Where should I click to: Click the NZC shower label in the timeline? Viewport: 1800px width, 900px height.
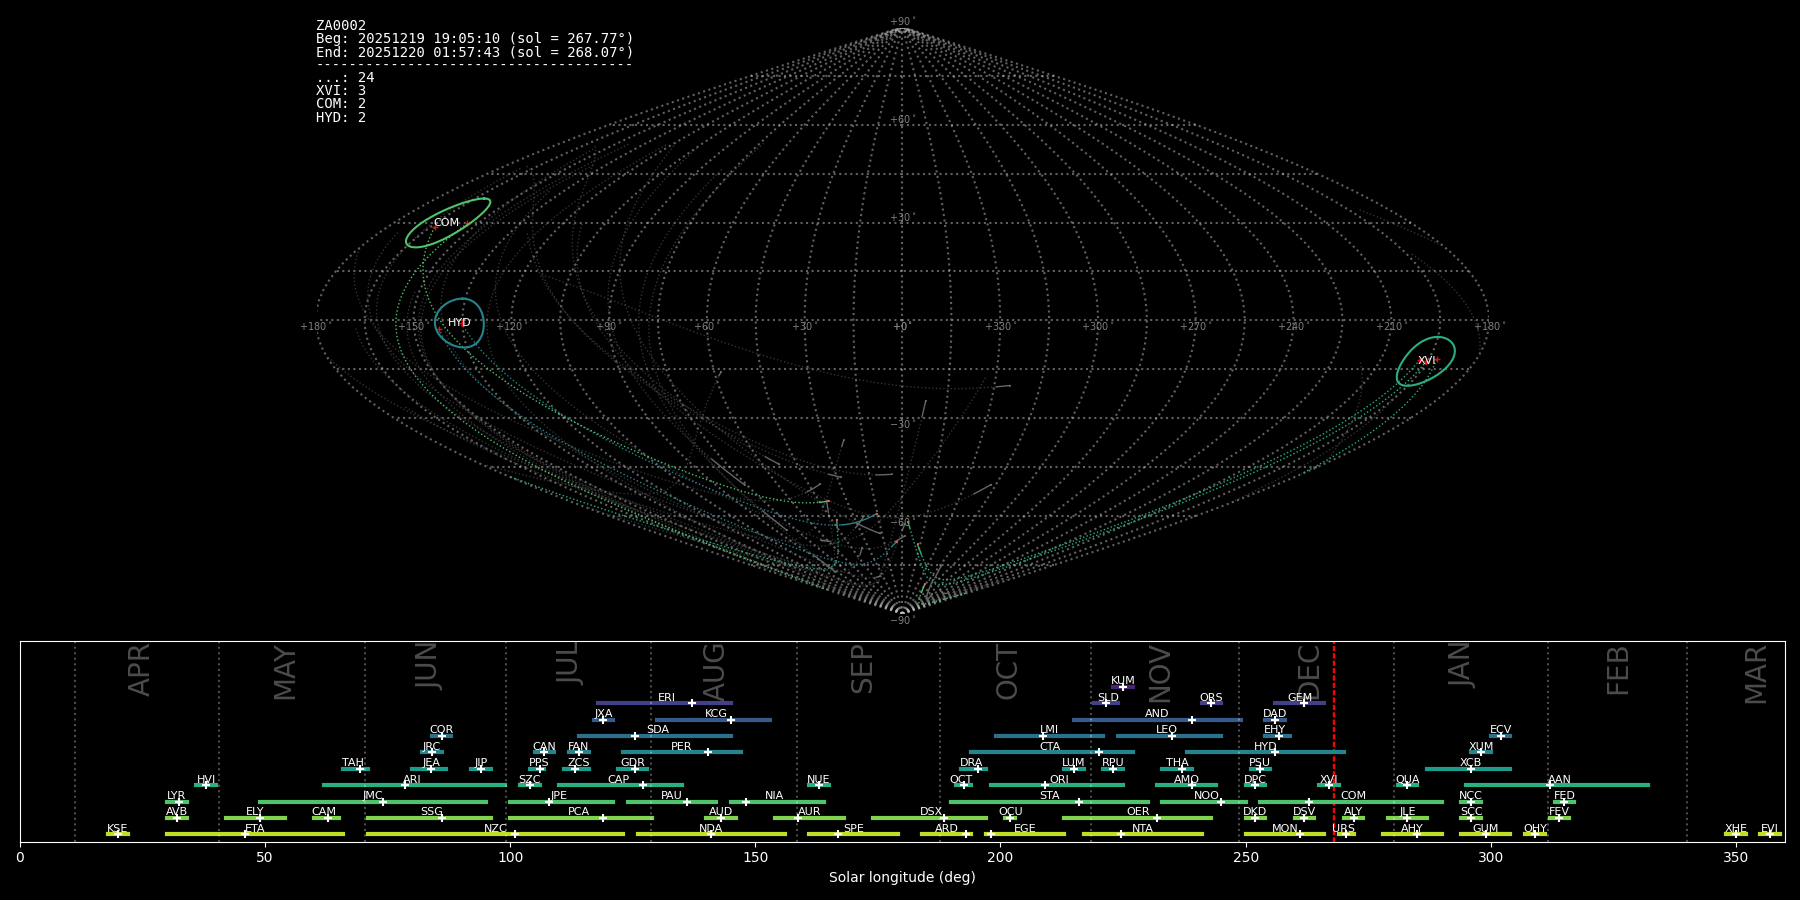pyautogui.click(x=495, y=829)
